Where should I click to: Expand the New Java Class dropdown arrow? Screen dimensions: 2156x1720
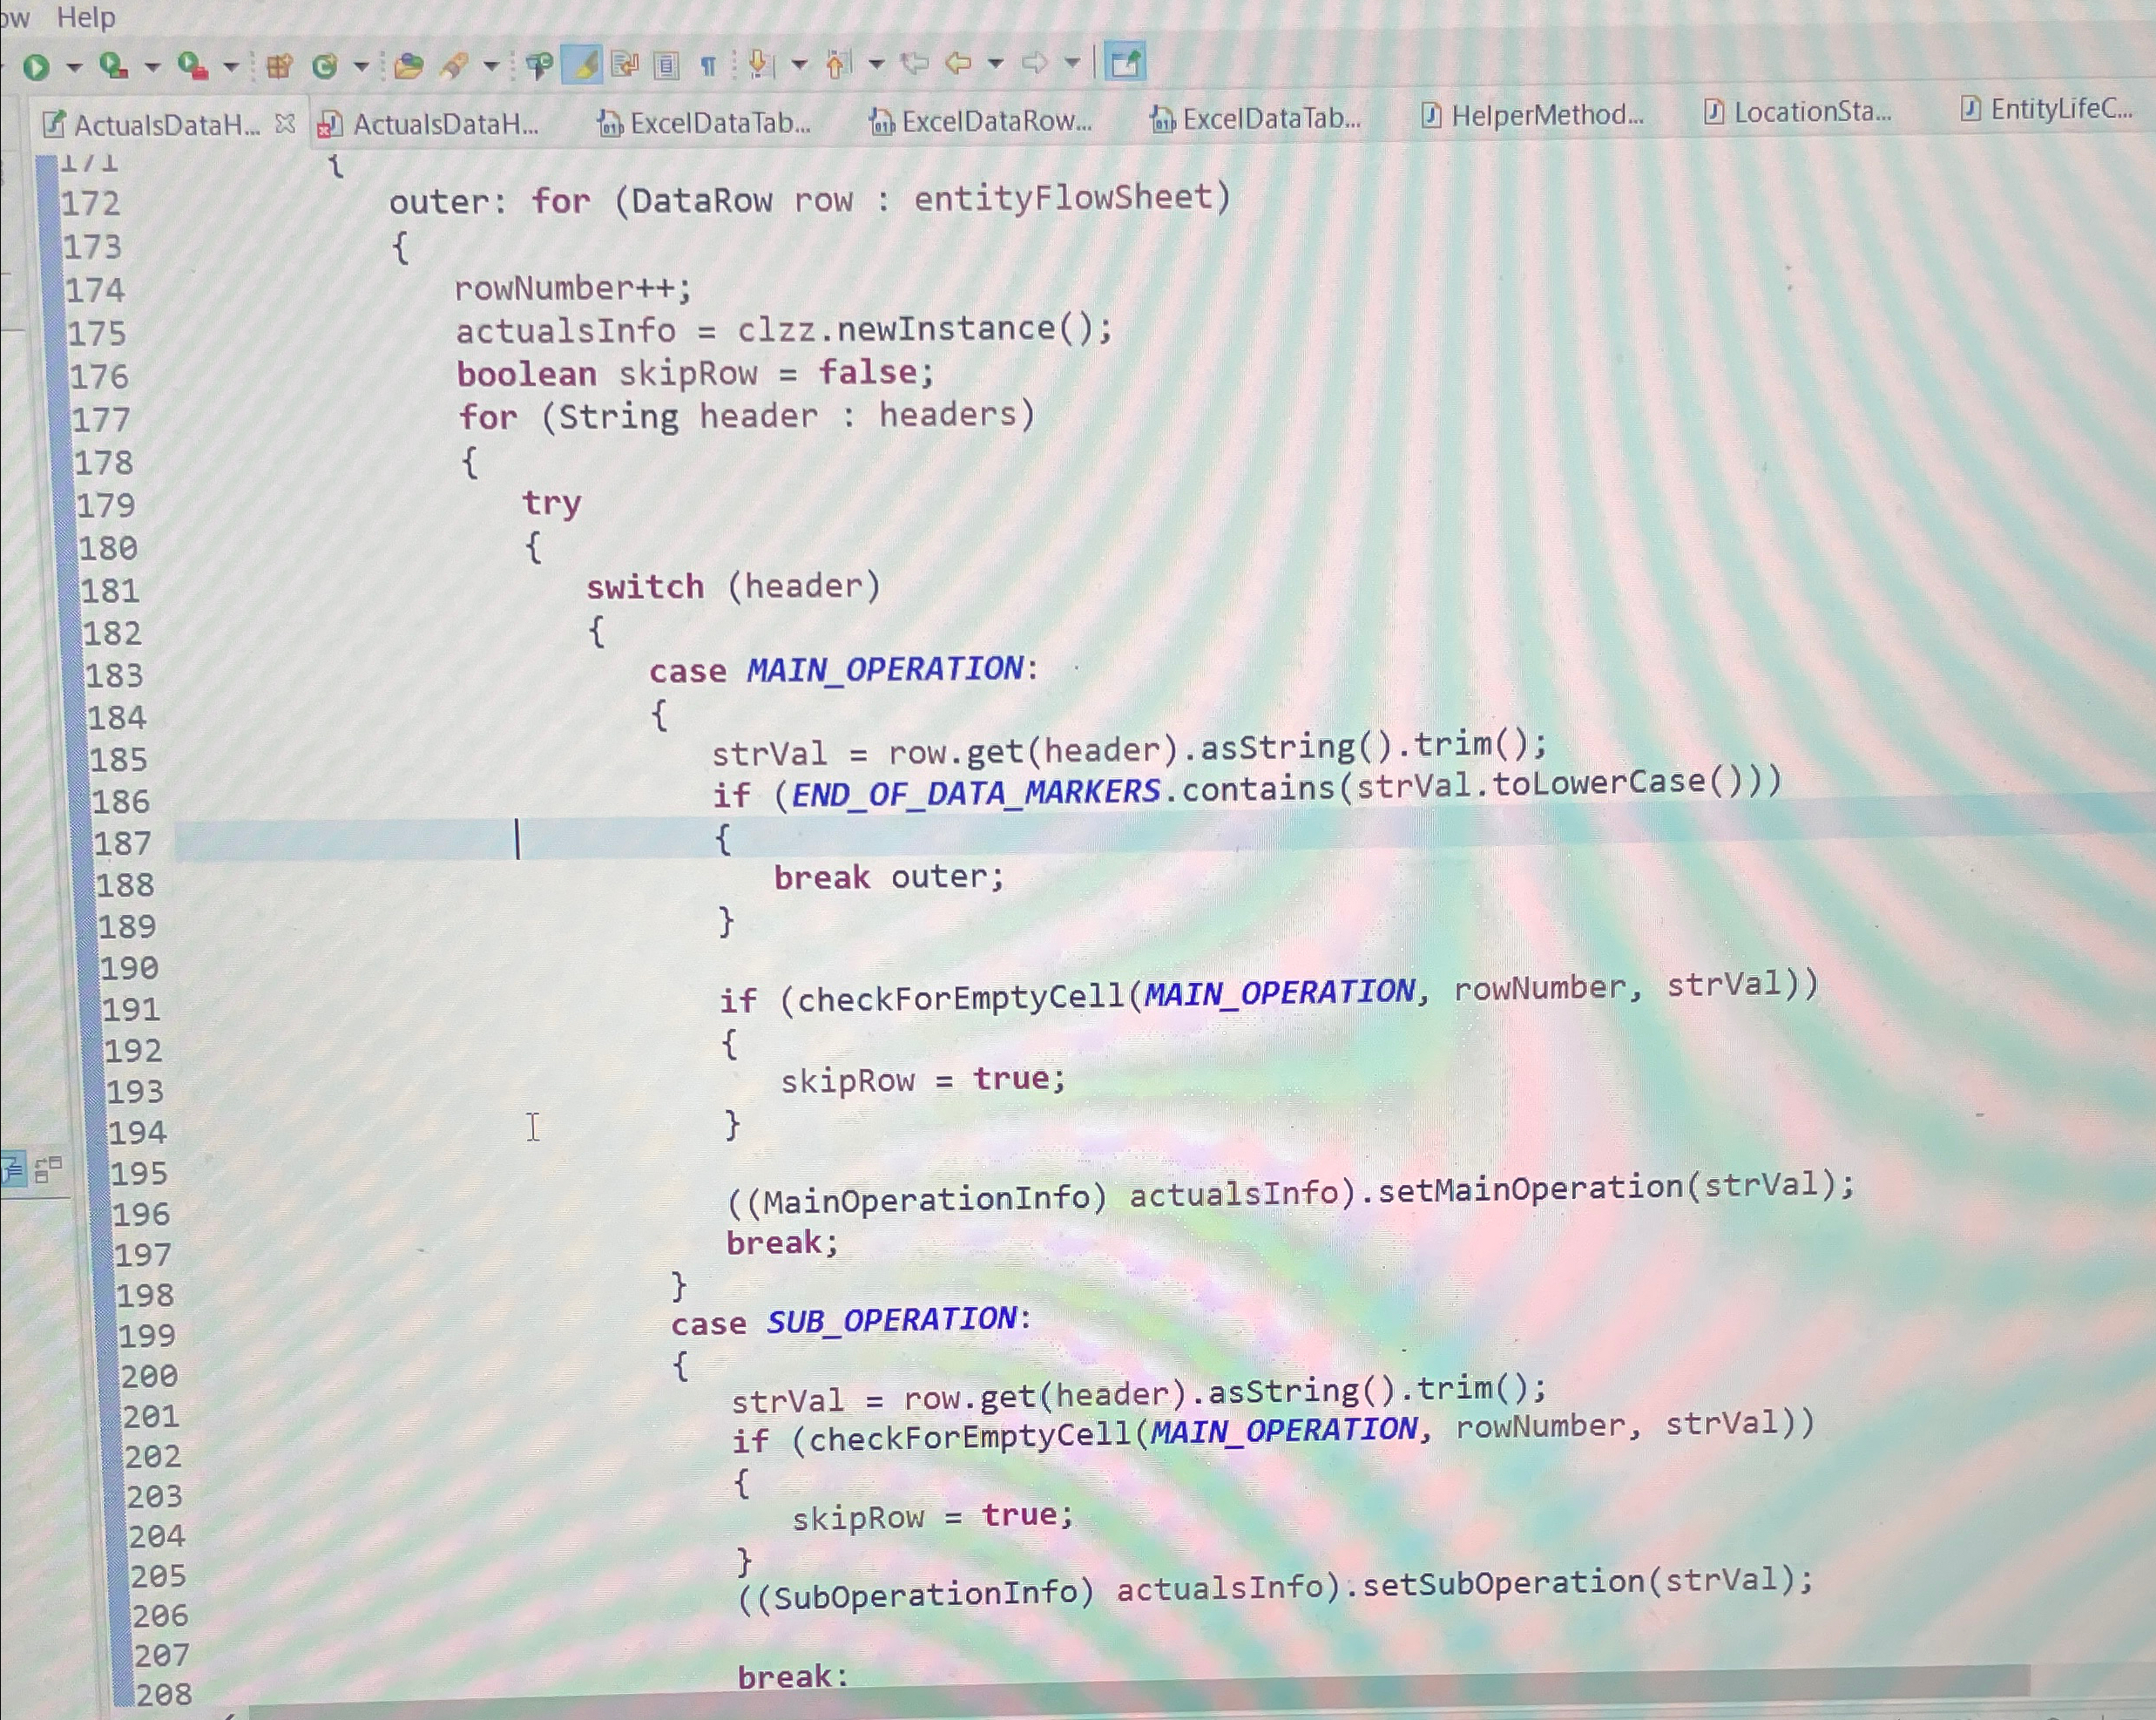tap(361, 67)
